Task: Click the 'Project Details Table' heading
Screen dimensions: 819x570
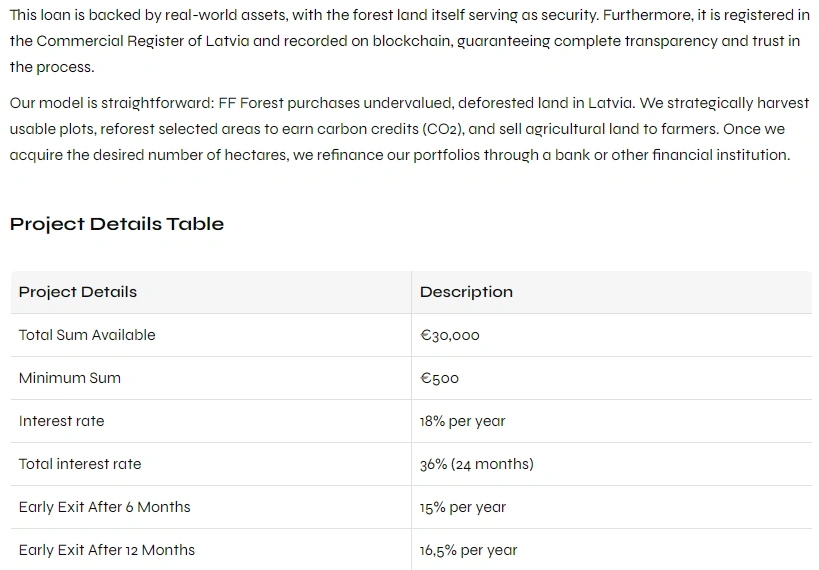Action: tap(117, 224)
